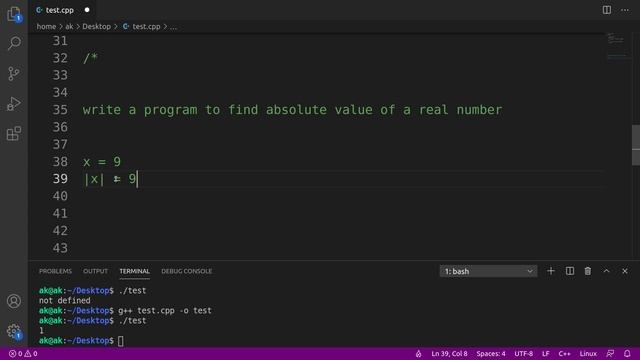
Task: Click 'Spaces: 4' indentation setting
Action: pyautogui.click(x=491, y=353)
